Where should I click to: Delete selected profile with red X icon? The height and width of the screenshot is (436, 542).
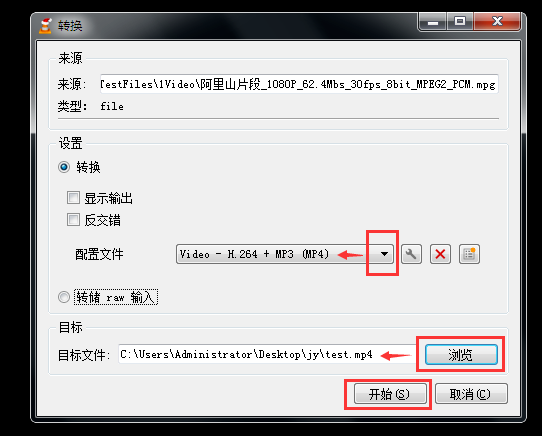(x=440, y=254)
